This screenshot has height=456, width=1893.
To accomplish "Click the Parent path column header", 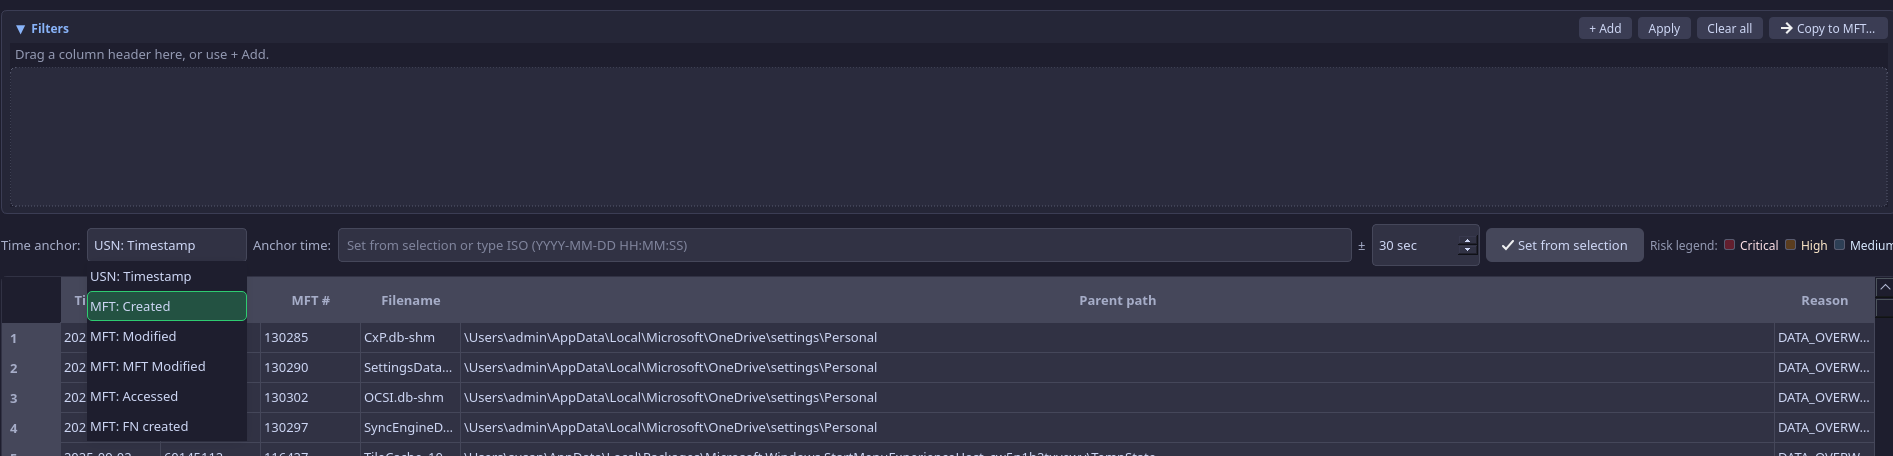I will (x=1117, y=300).
